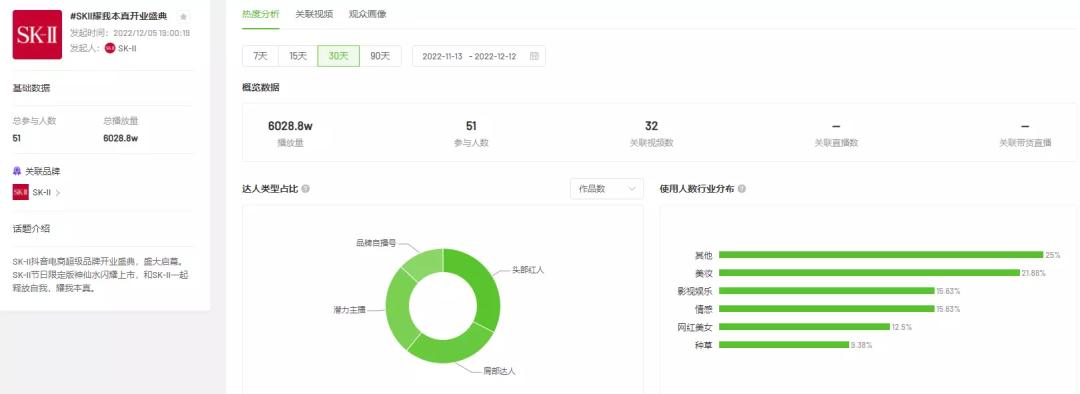The image size is (1080, 394).
Task: Click the small SK-II initiator avatar icon
Action: point(110,48)
